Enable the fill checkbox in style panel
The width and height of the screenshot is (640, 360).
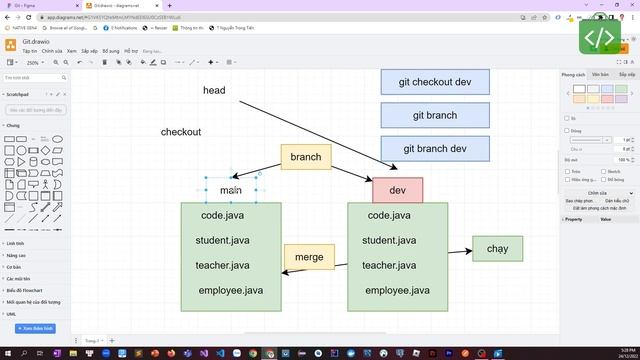click(567, 118)
